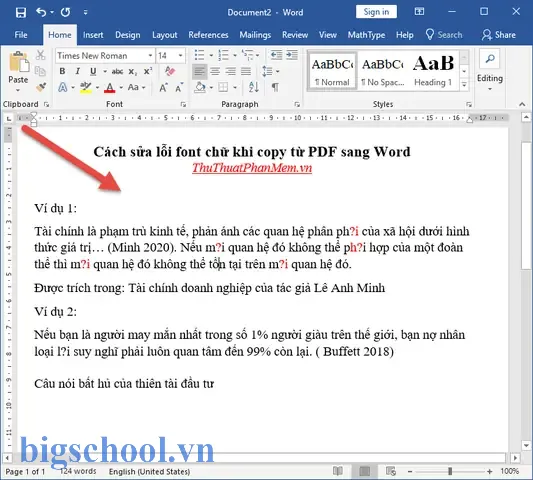Viewport: 533px width, 480px height.
Task: Apply multilevel list formatting
Action: (x=247, y=55)
